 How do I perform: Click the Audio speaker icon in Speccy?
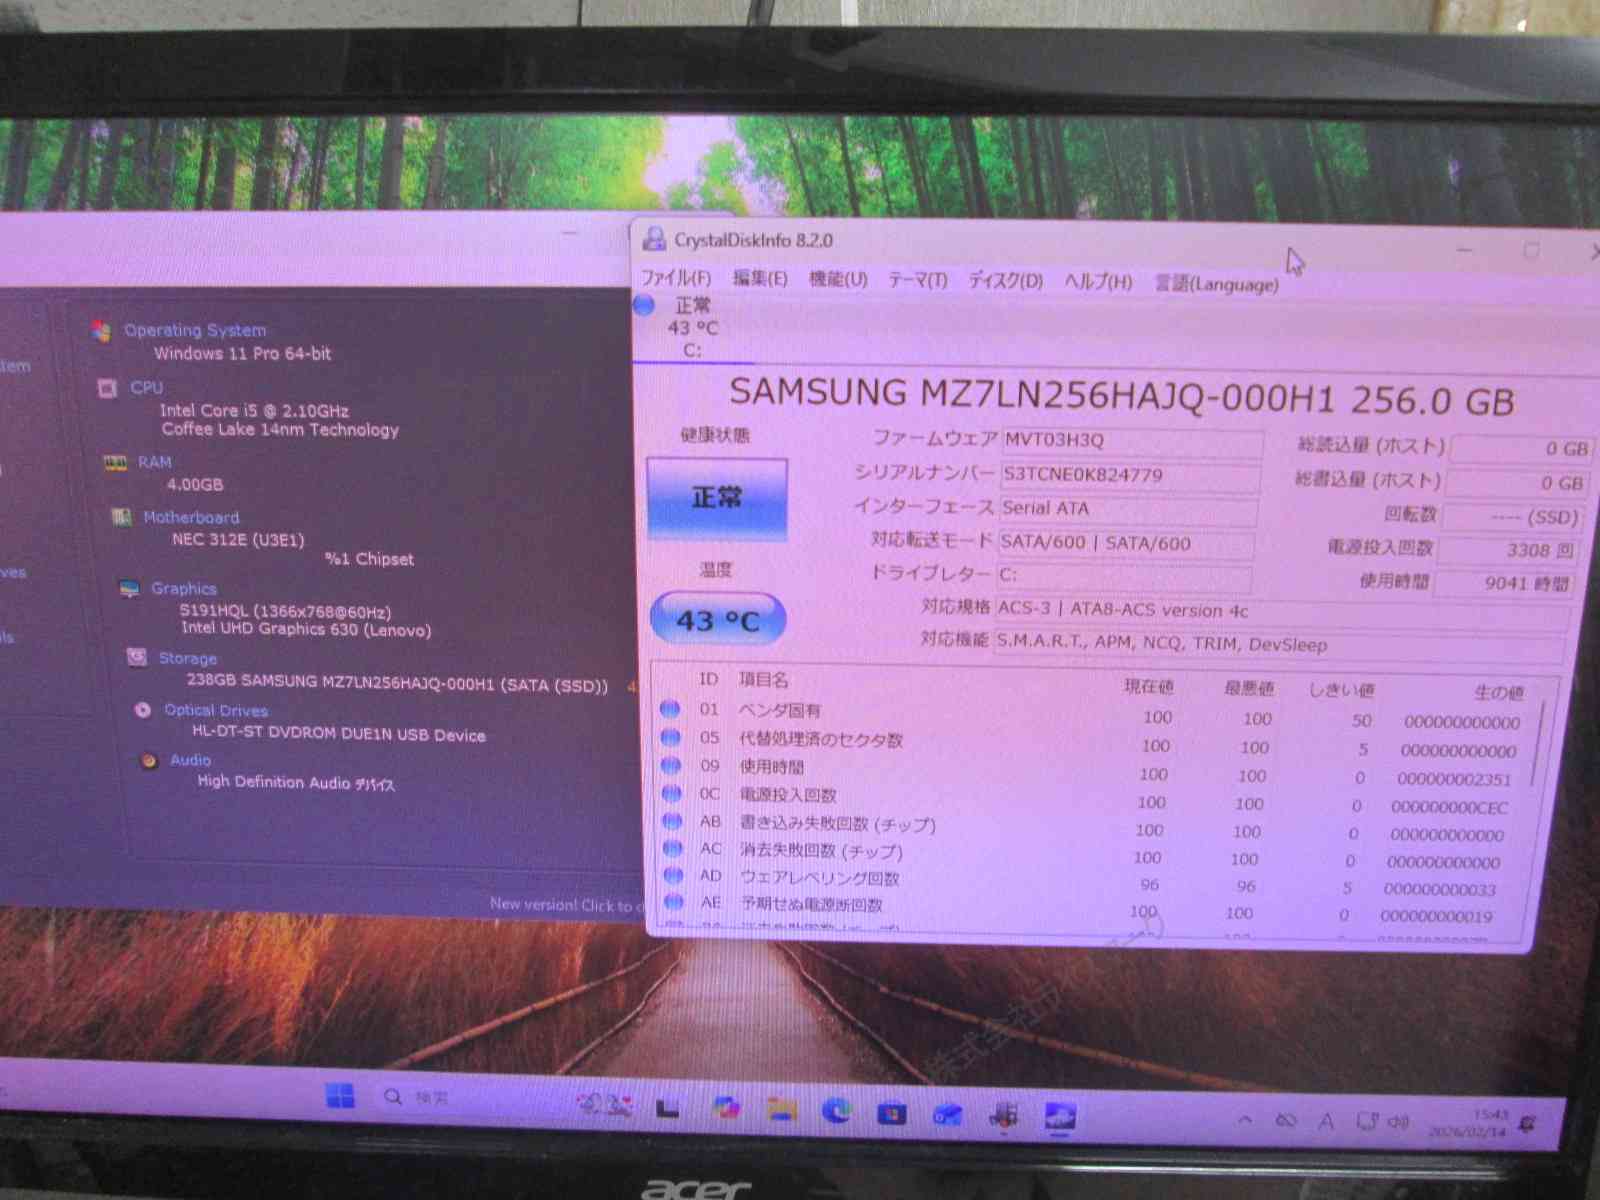click(x=149, y=760)
